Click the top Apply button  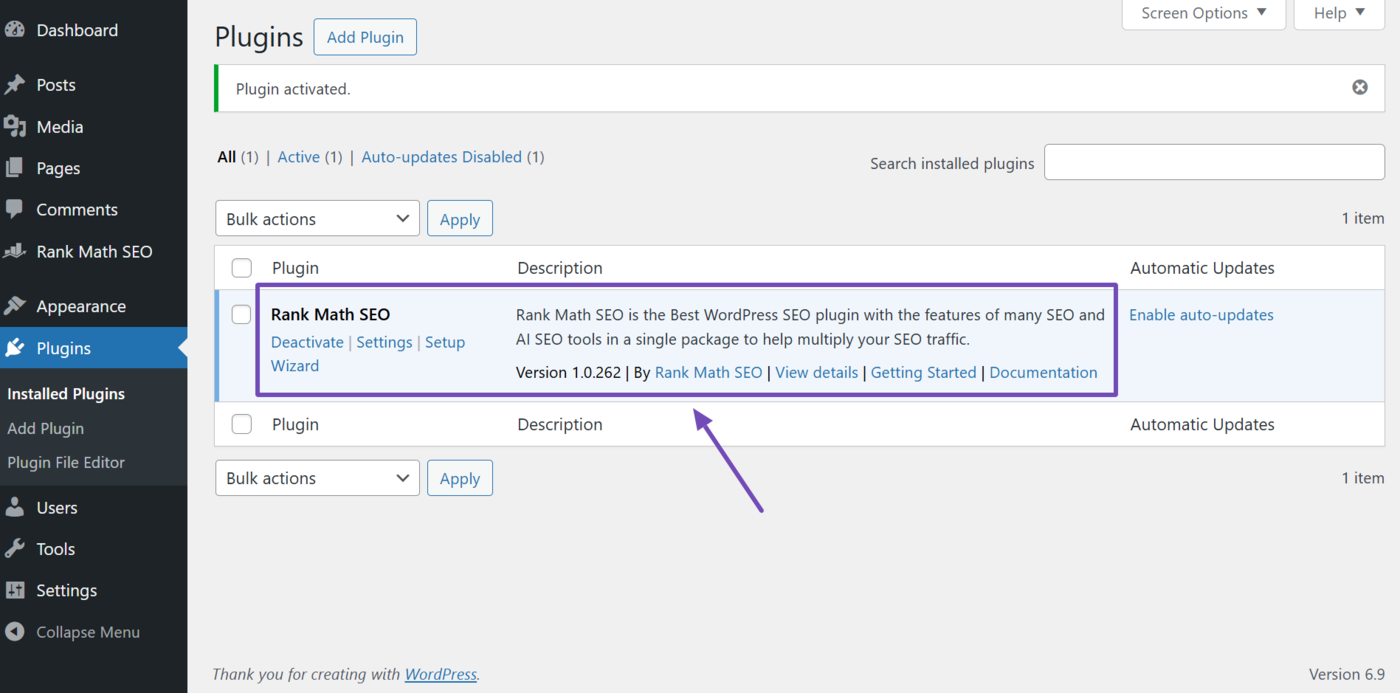coord(460,219)
